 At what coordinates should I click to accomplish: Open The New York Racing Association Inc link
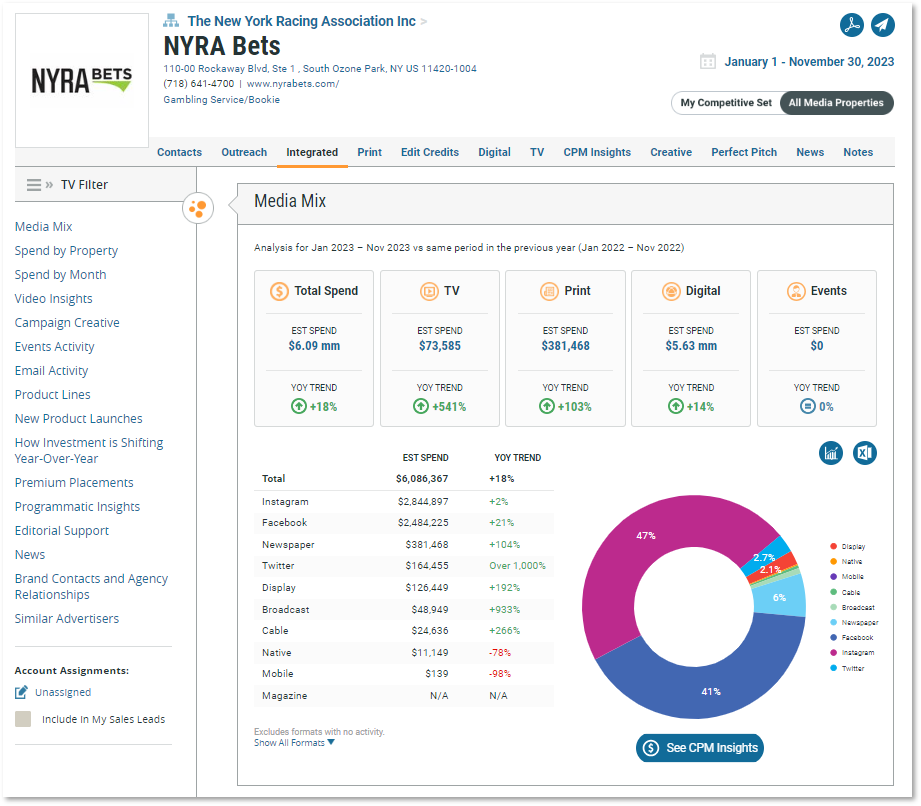pos(301,21)
